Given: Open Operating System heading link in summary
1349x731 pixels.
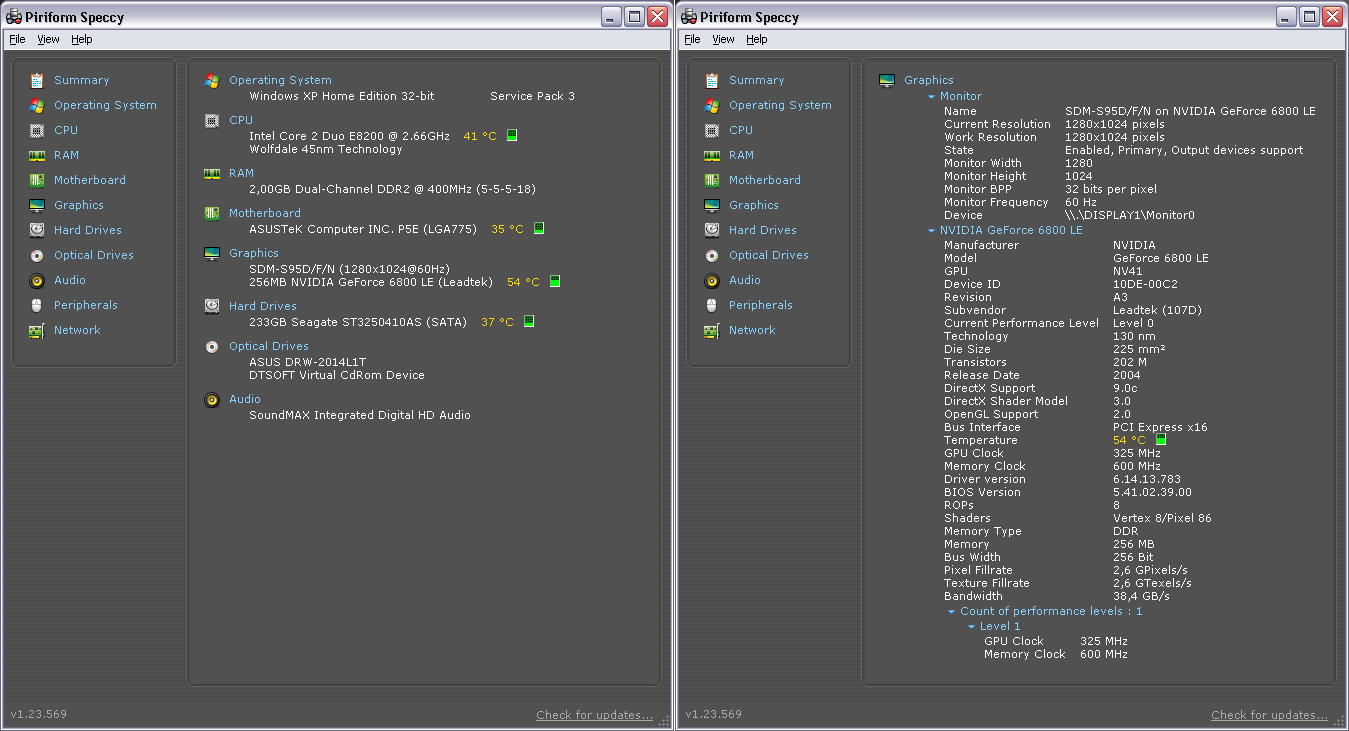Looking at the screenshot, I should (280, 80).
